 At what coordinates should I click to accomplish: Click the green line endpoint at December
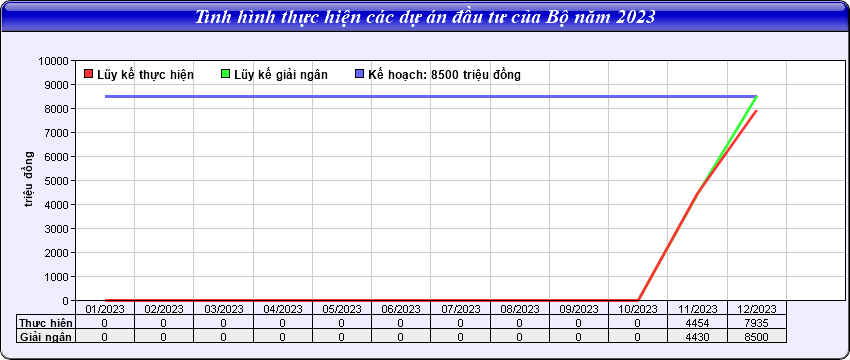click(756, 97)
